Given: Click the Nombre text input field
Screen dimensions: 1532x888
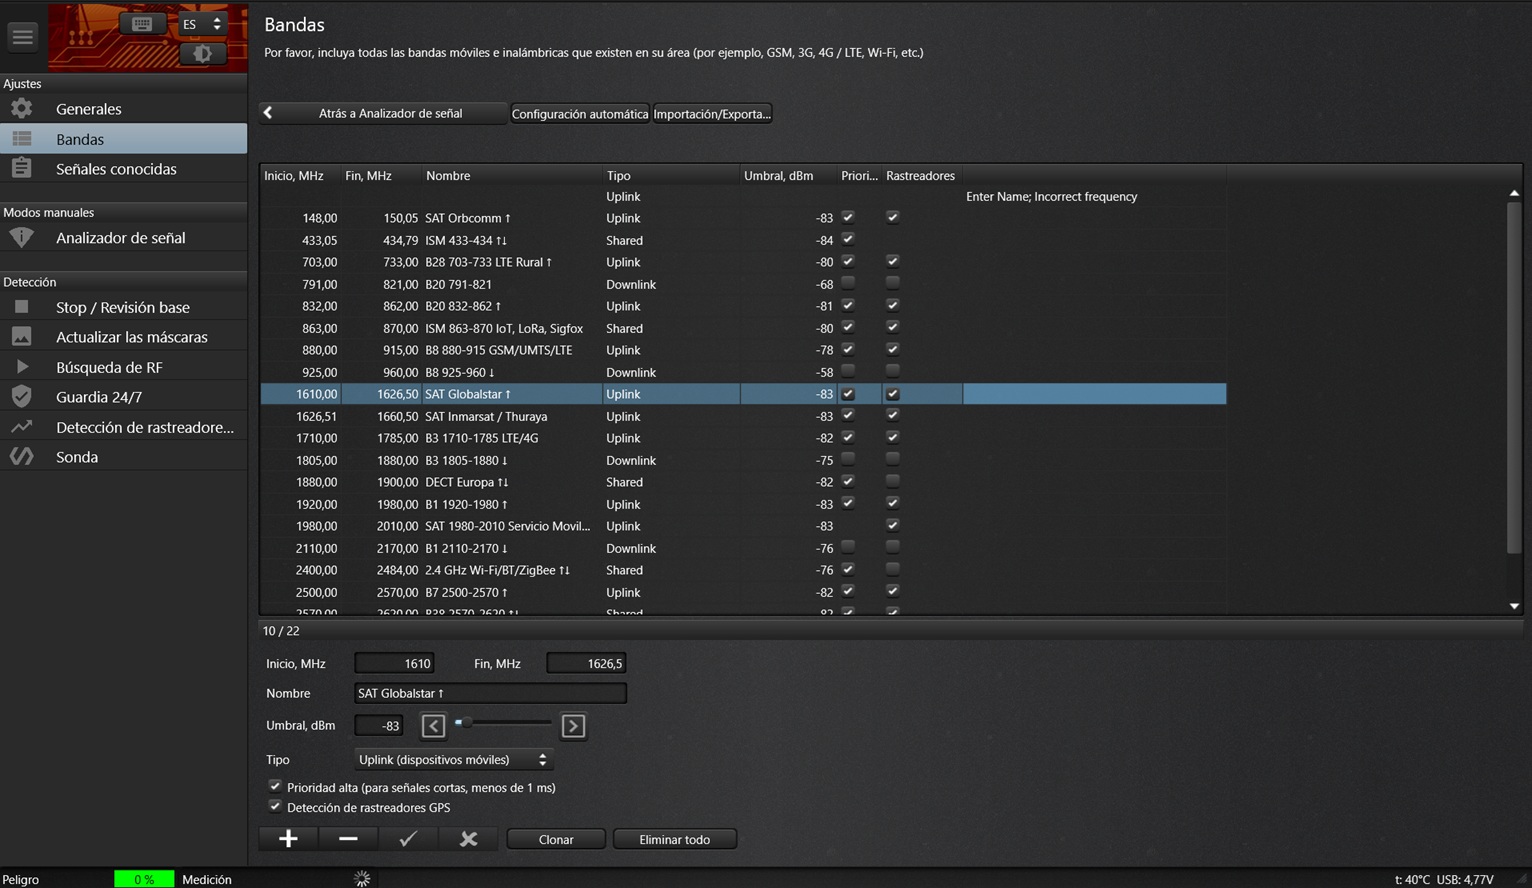Looking at the screenshot, I should point(490,693).
